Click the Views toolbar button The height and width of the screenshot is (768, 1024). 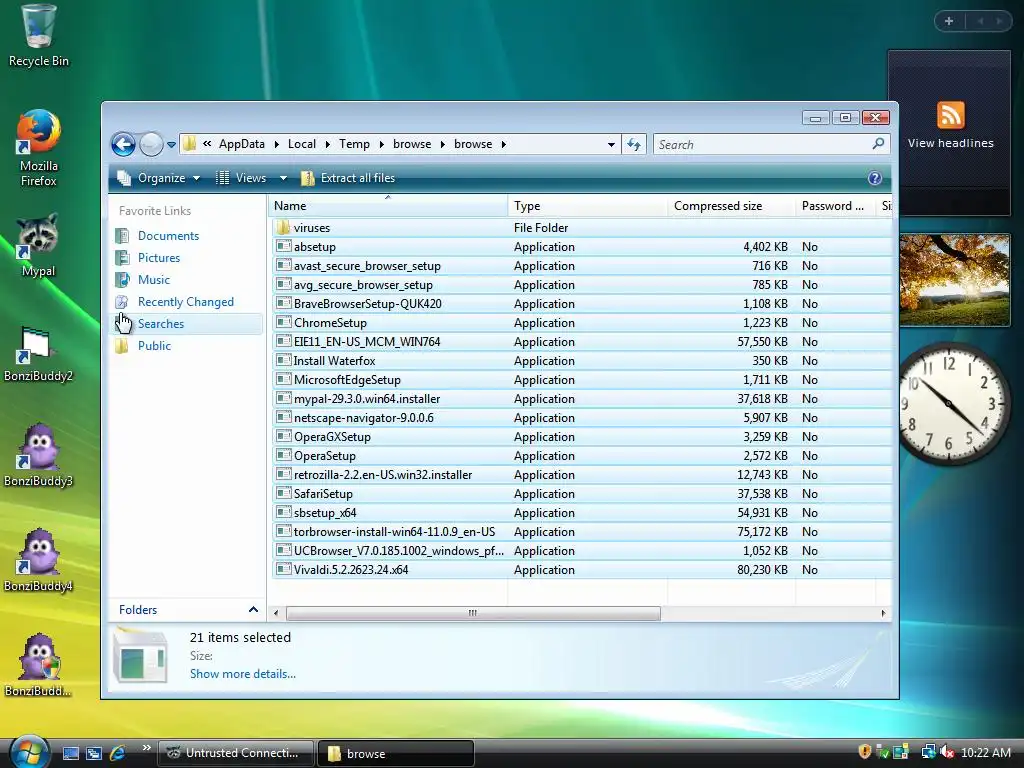point(241,178)
